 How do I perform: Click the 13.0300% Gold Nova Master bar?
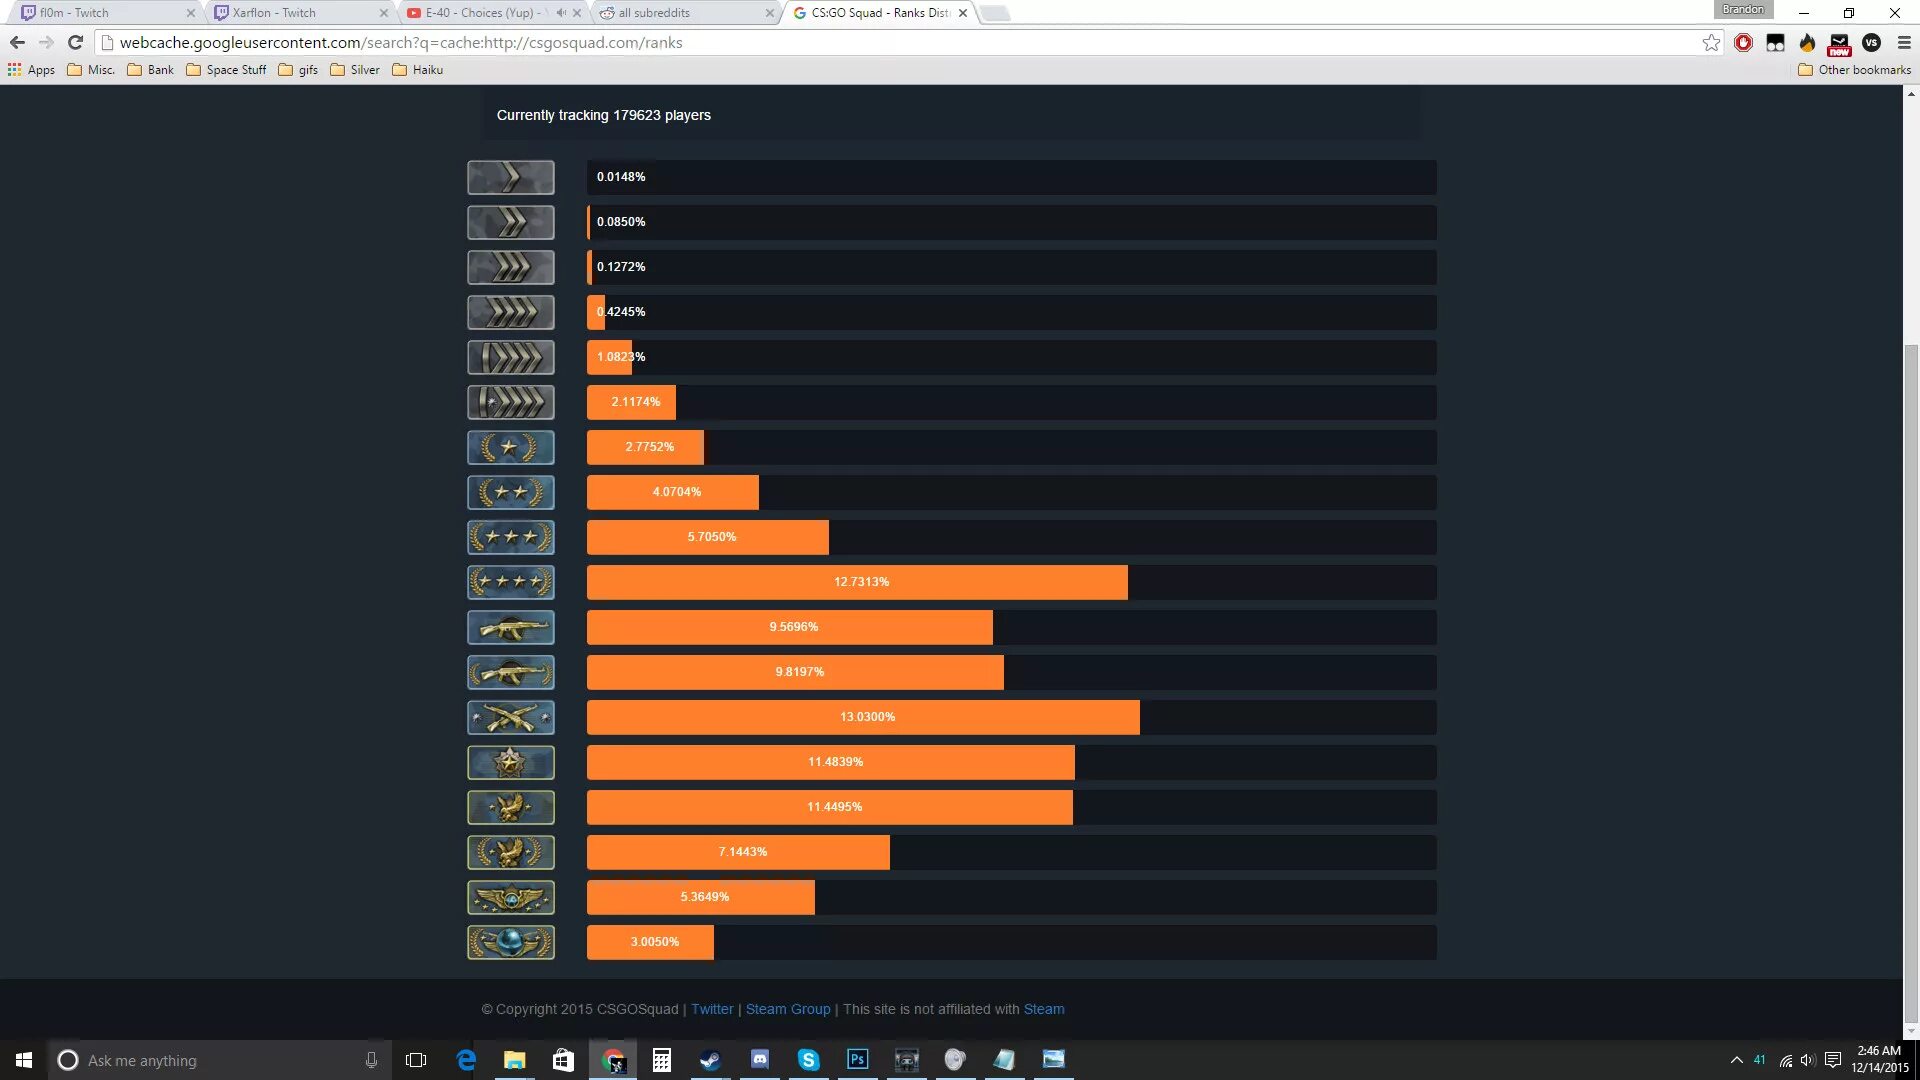click(864, 716)
